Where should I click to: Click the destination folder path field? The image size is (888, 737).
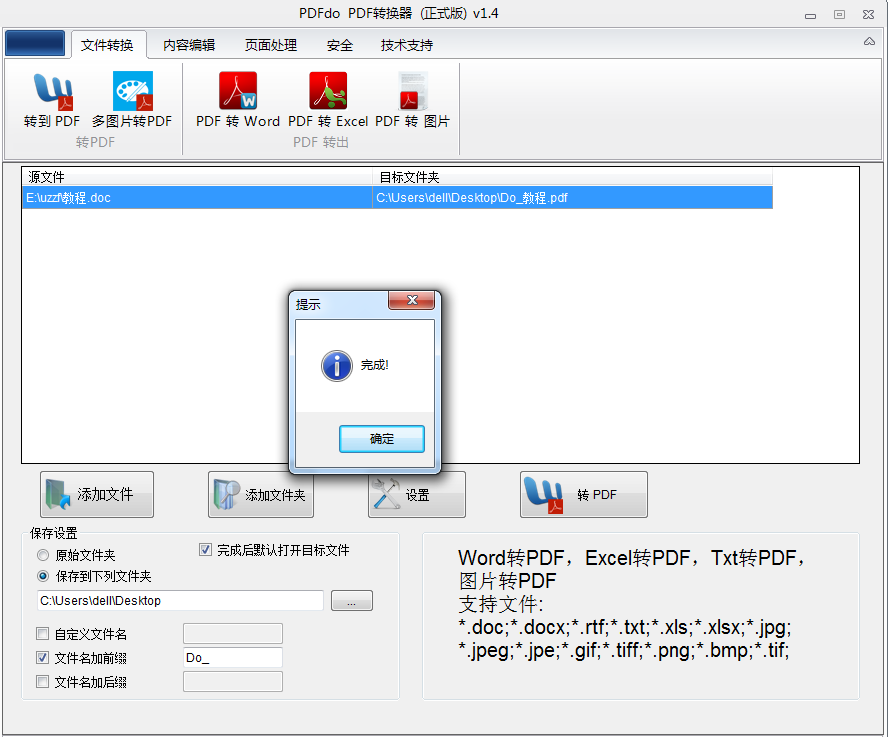click(x=180, y=600)
